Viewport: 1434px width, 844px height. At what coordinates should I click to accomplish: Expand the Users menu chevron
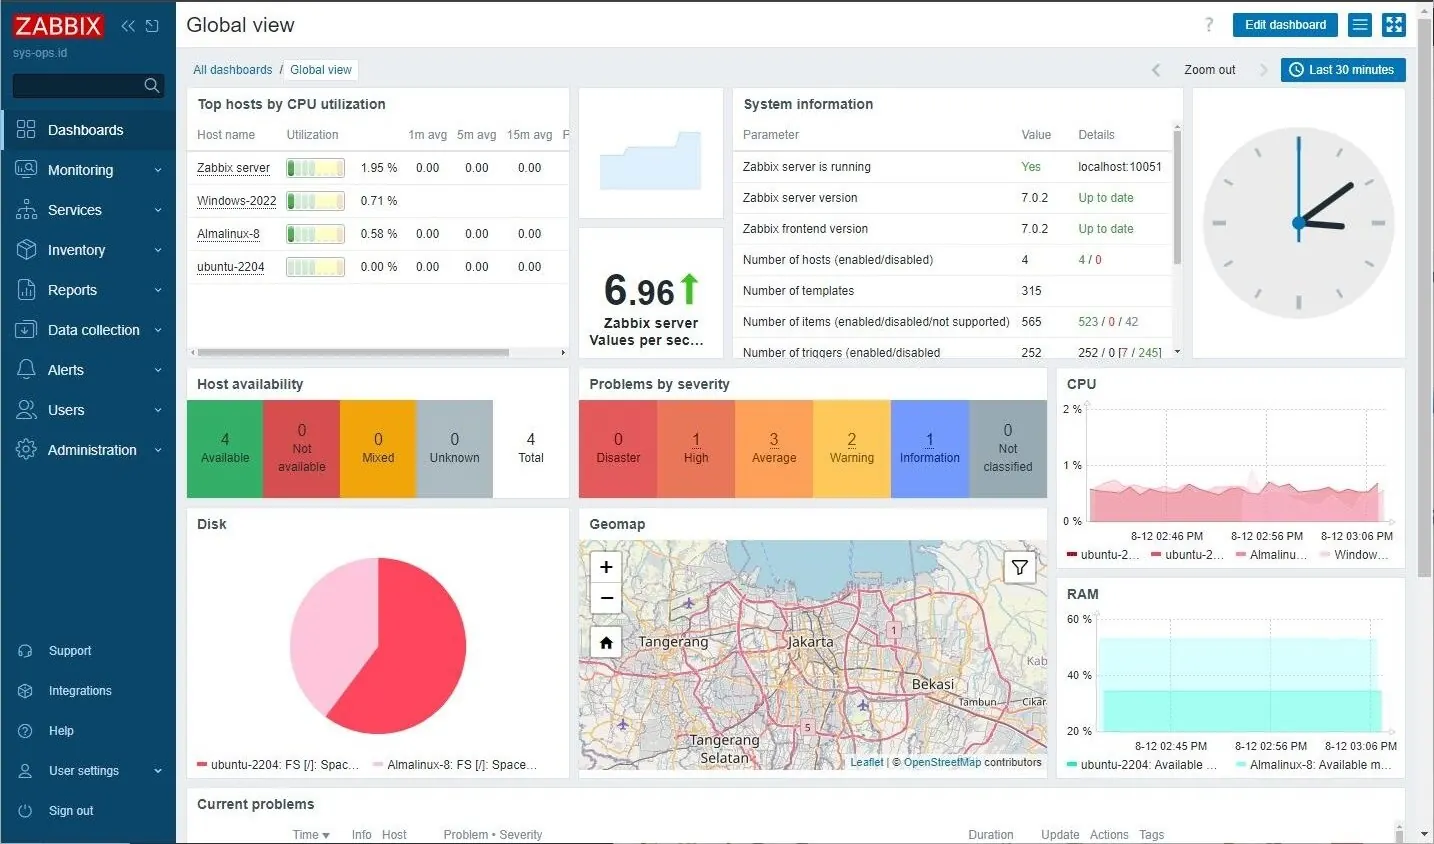pos(158,410)
